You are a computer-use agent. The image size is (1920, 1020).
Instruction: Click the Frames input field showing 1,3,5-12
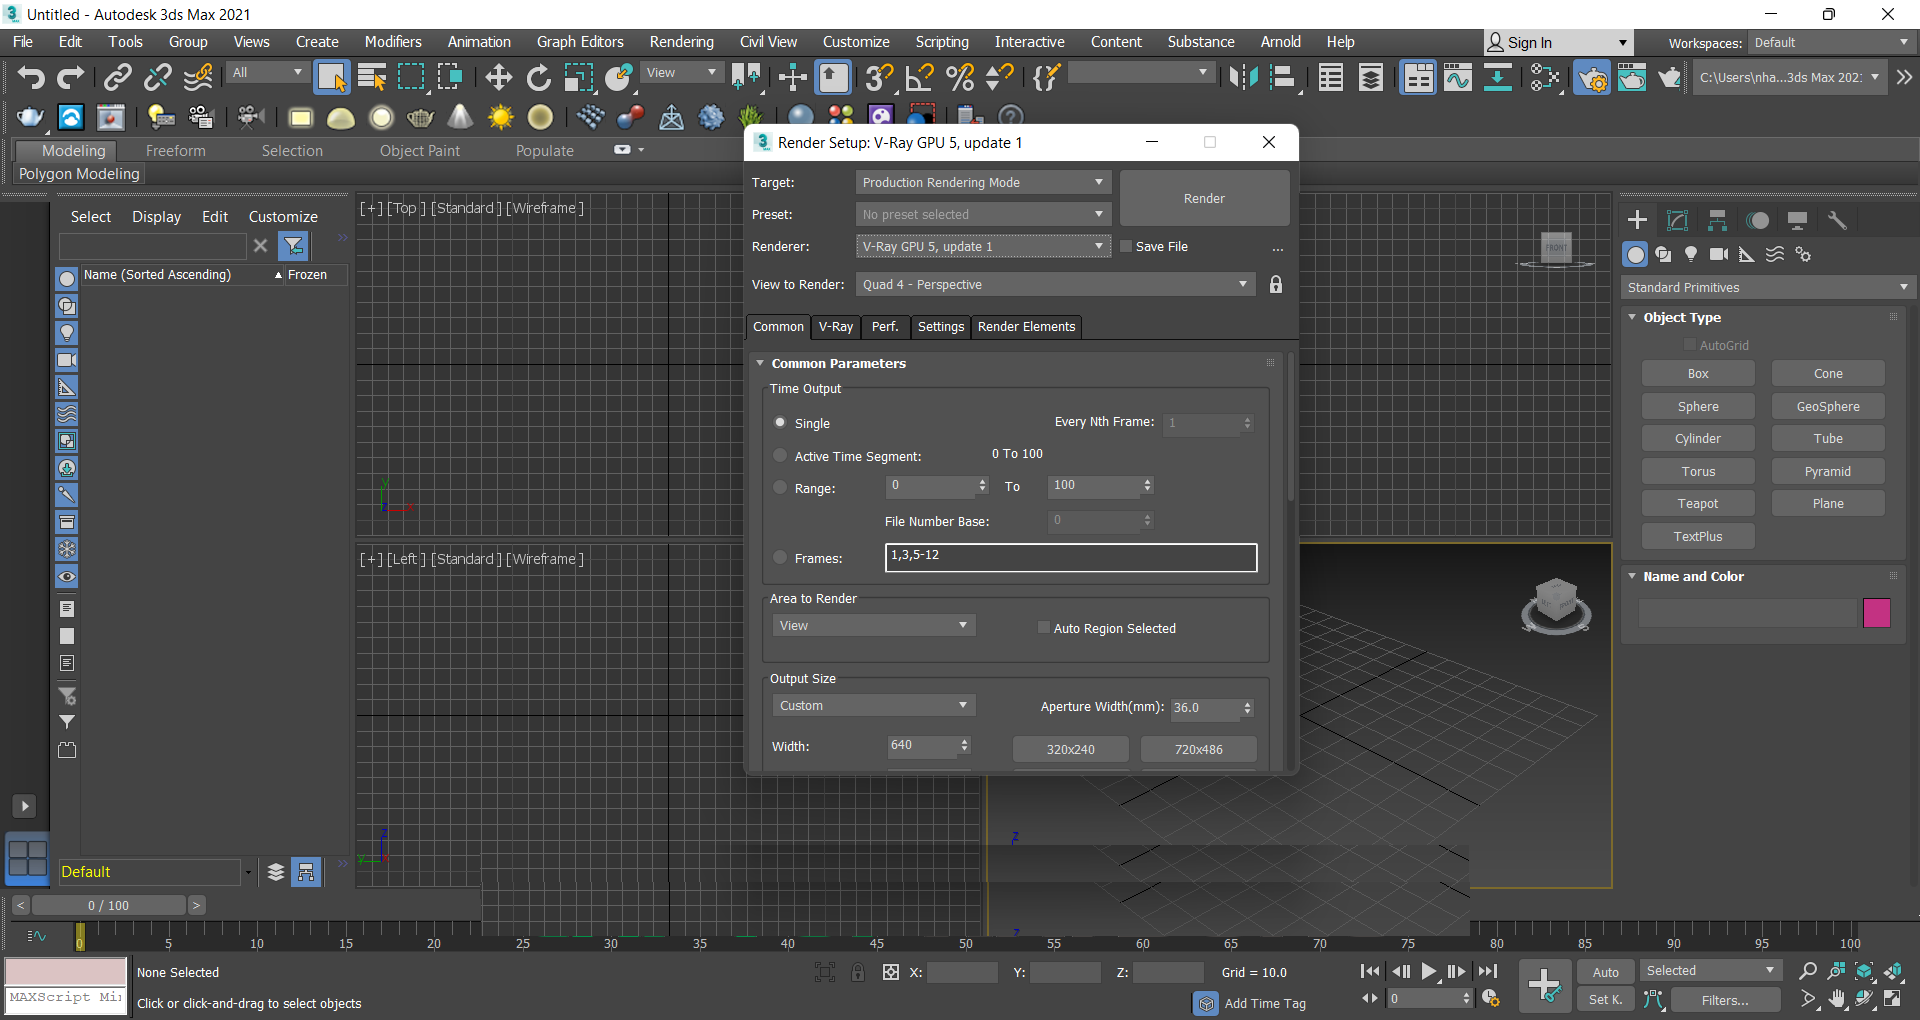(x=1070, y=557)
